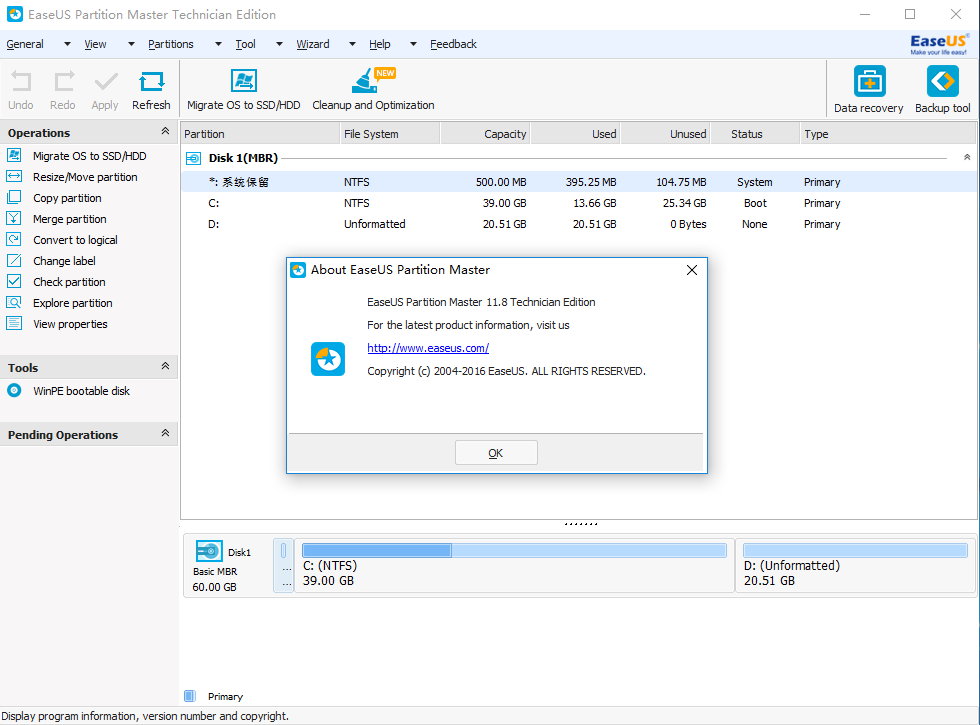Screen dimensions: 980x725
Task: Open the Feedback menu item
Action: tap(453, 44)
